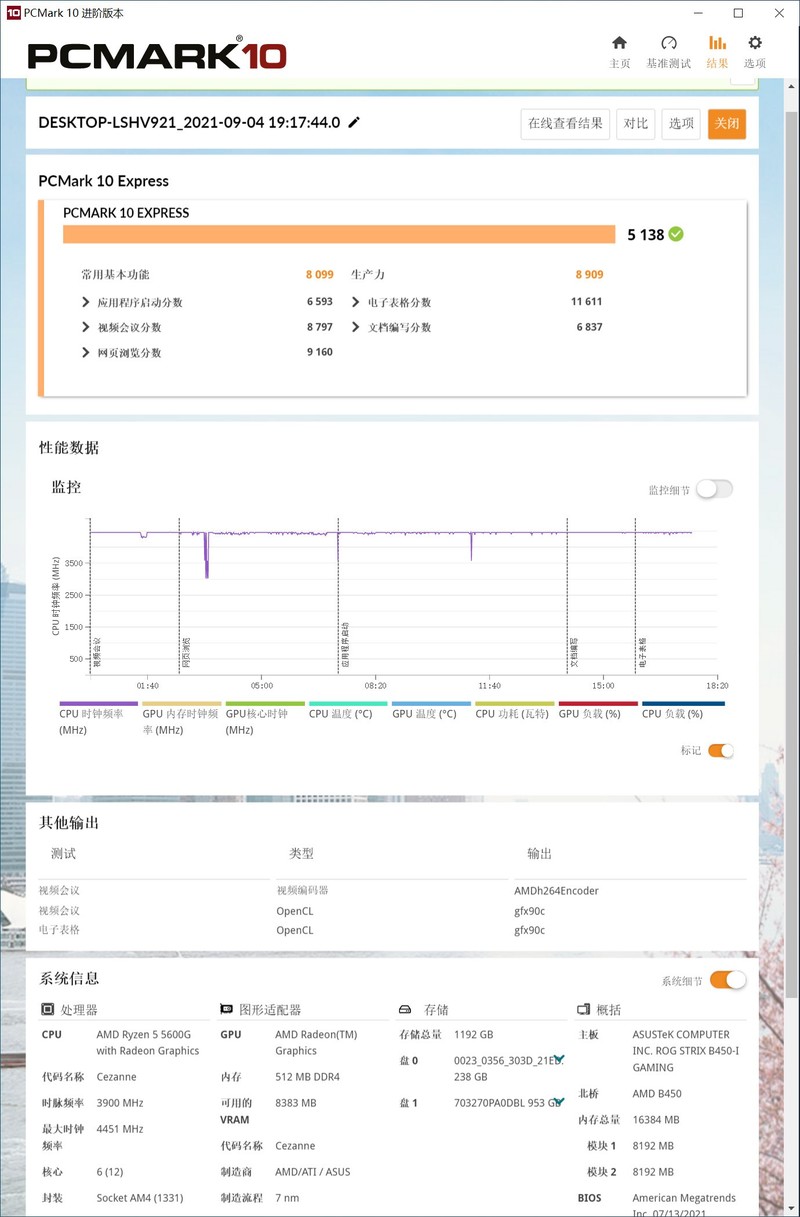Click the orange 关闭 close result button
The height and width of the screenshot is (1217, 800).
pyautogui.click(x=726, y=123)
